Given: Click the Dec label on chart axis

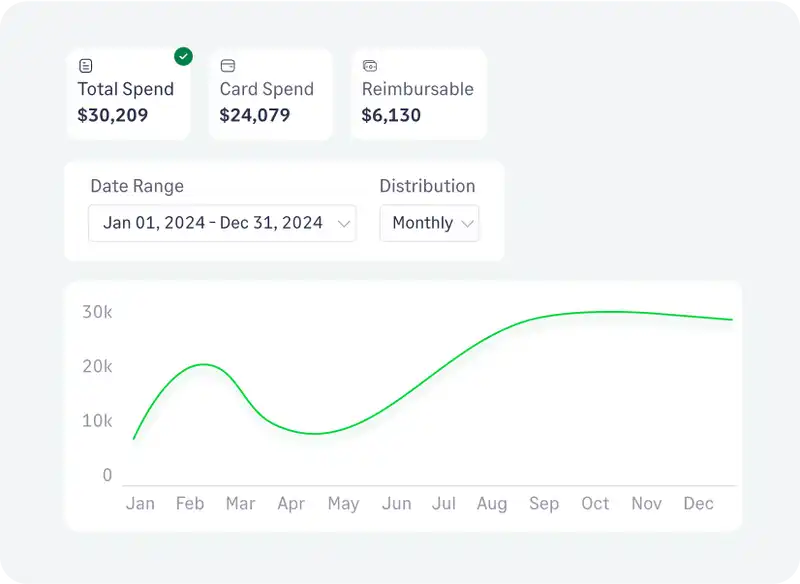Looking at the screenshot, I should tap(698, 503).
